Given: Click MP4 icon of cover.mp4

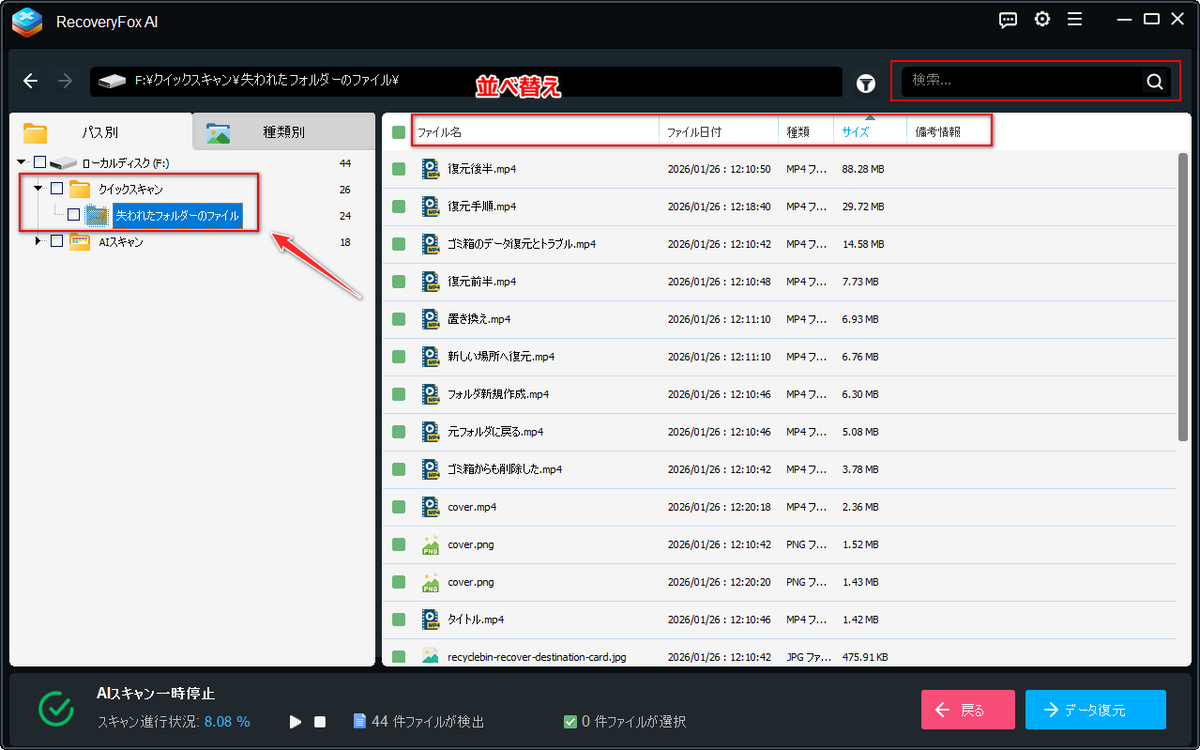Looking at the screenshot, I should [x=430, y=507].
